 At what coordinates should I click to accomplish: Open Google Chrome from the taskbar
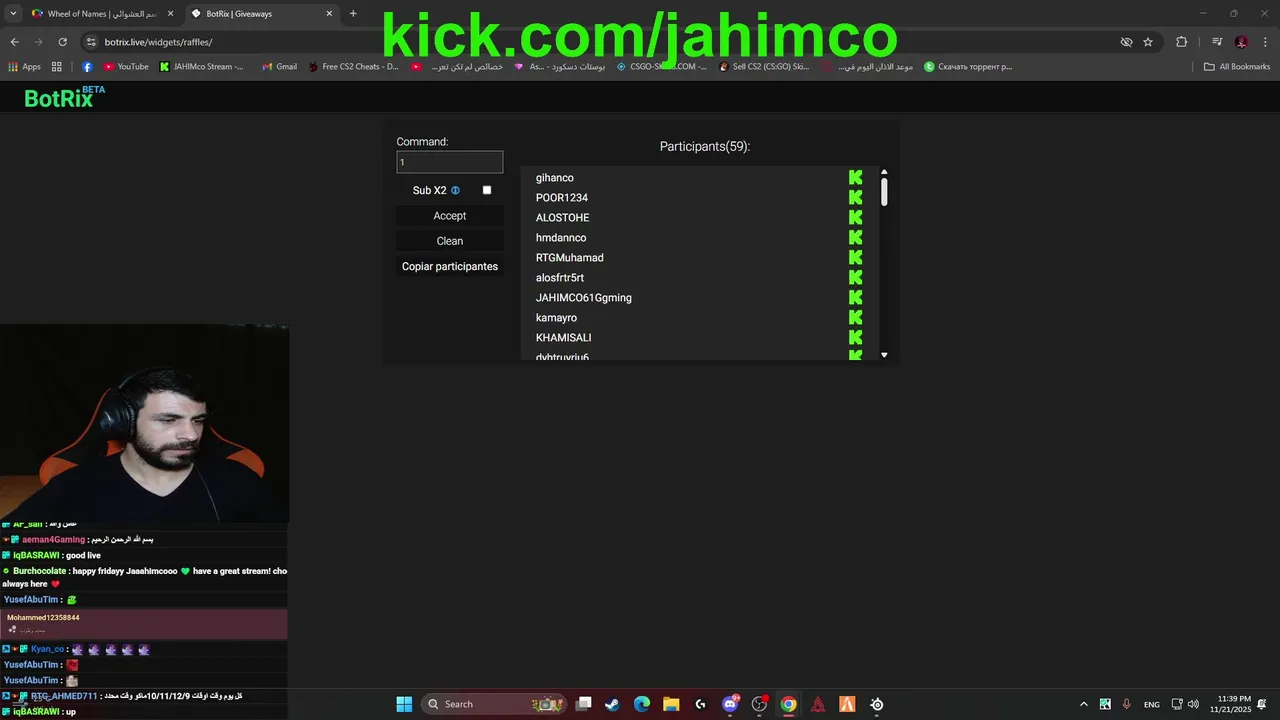pos(788,704)
